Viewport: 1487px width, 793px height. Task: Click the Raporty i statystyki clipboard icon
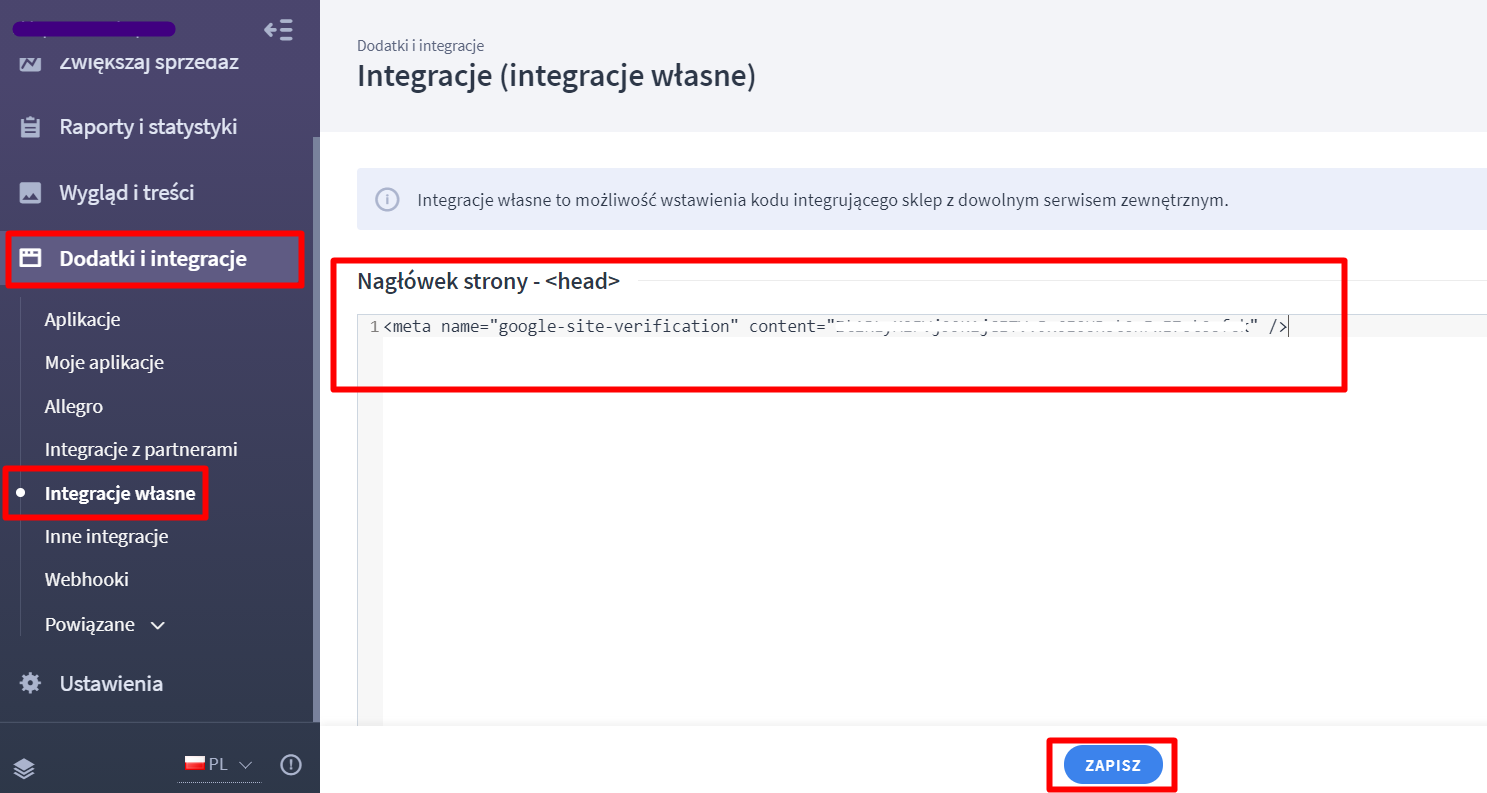click(x=31, y=128)
